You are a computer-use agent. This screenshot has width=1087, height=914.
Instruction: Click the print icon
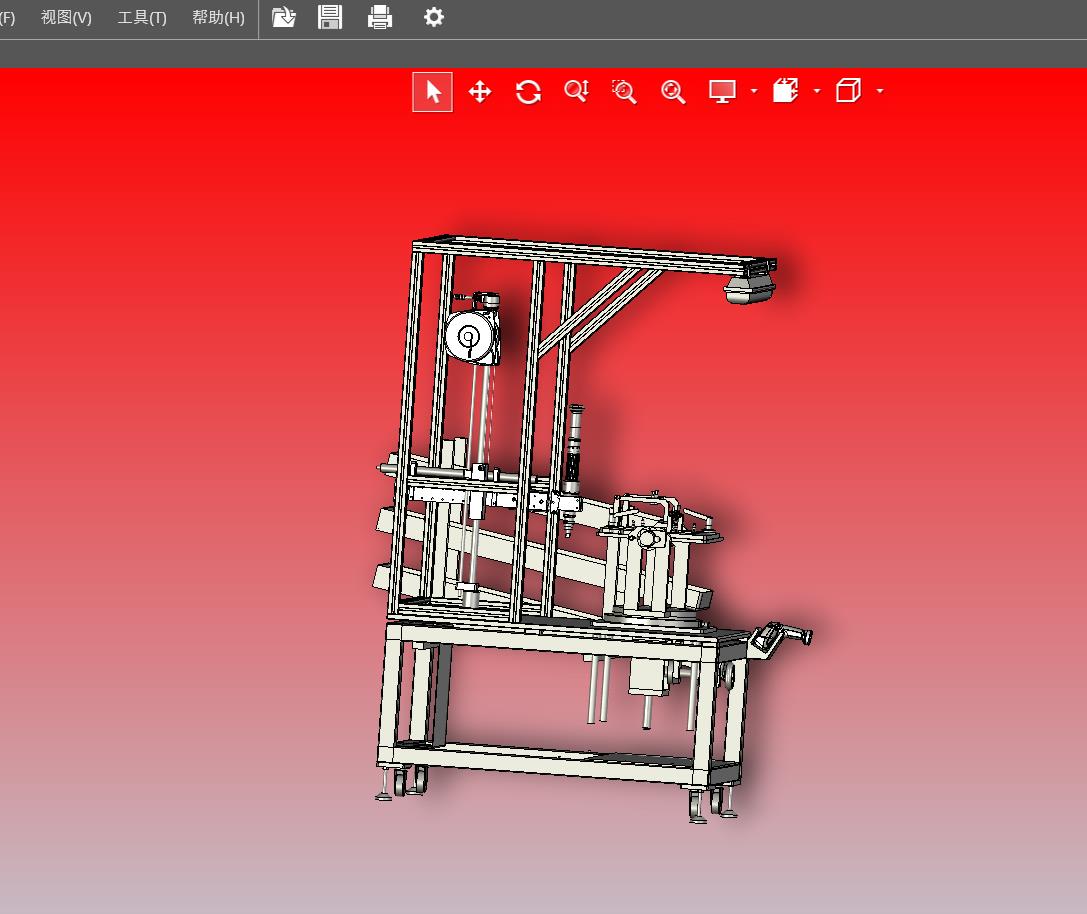(380, 17)
